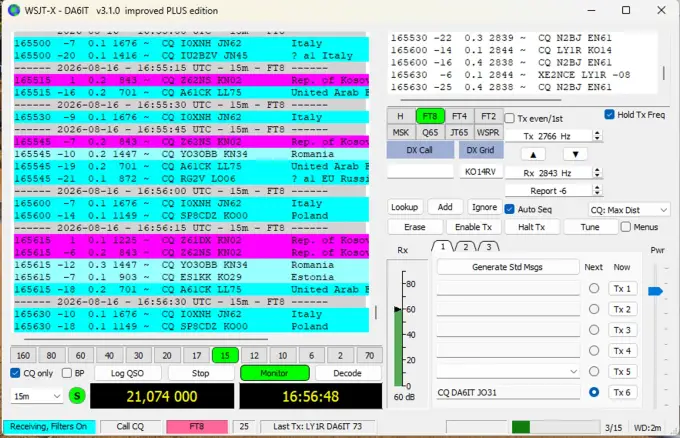This screenshot has width=680, height=438.
Task: Select the Next radio for Tx 3
Action: [594, 330]
